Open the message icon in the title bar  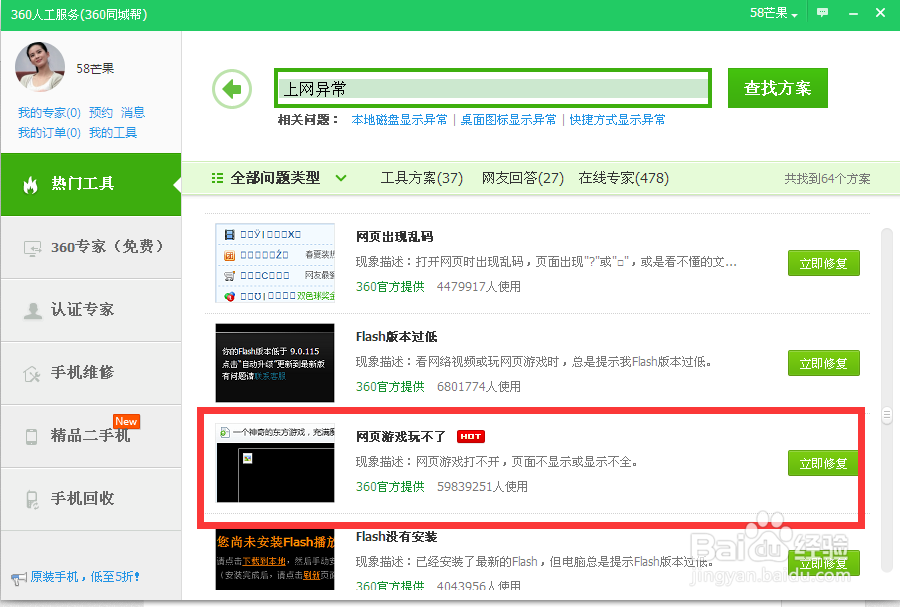point(822,13)
